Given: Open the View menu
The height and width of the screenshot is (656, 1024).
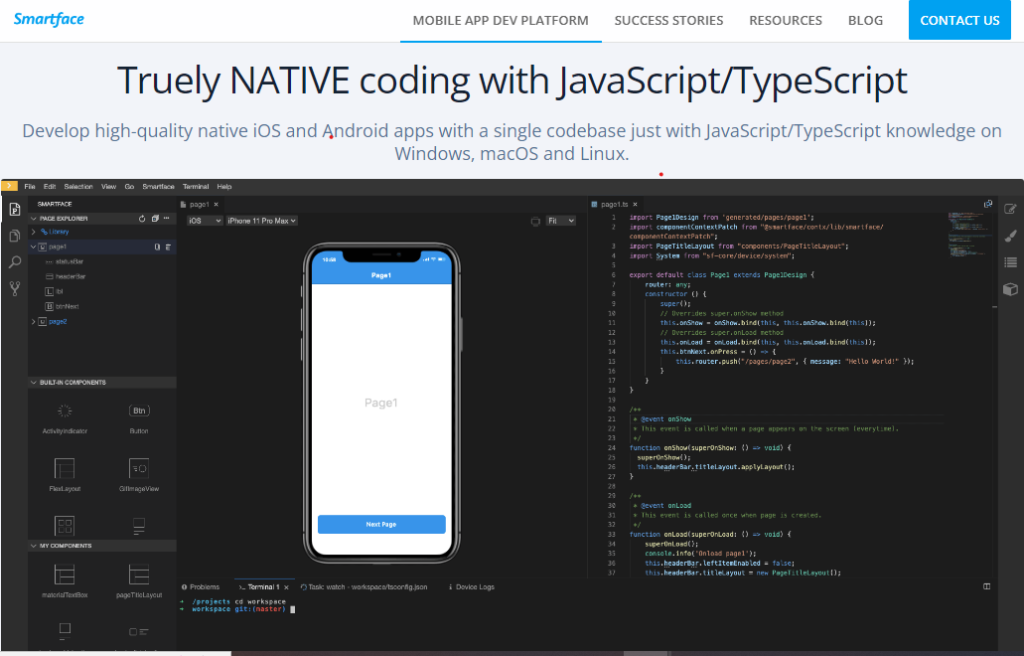Looking at the screenshot, I should [x=108, y=187].
